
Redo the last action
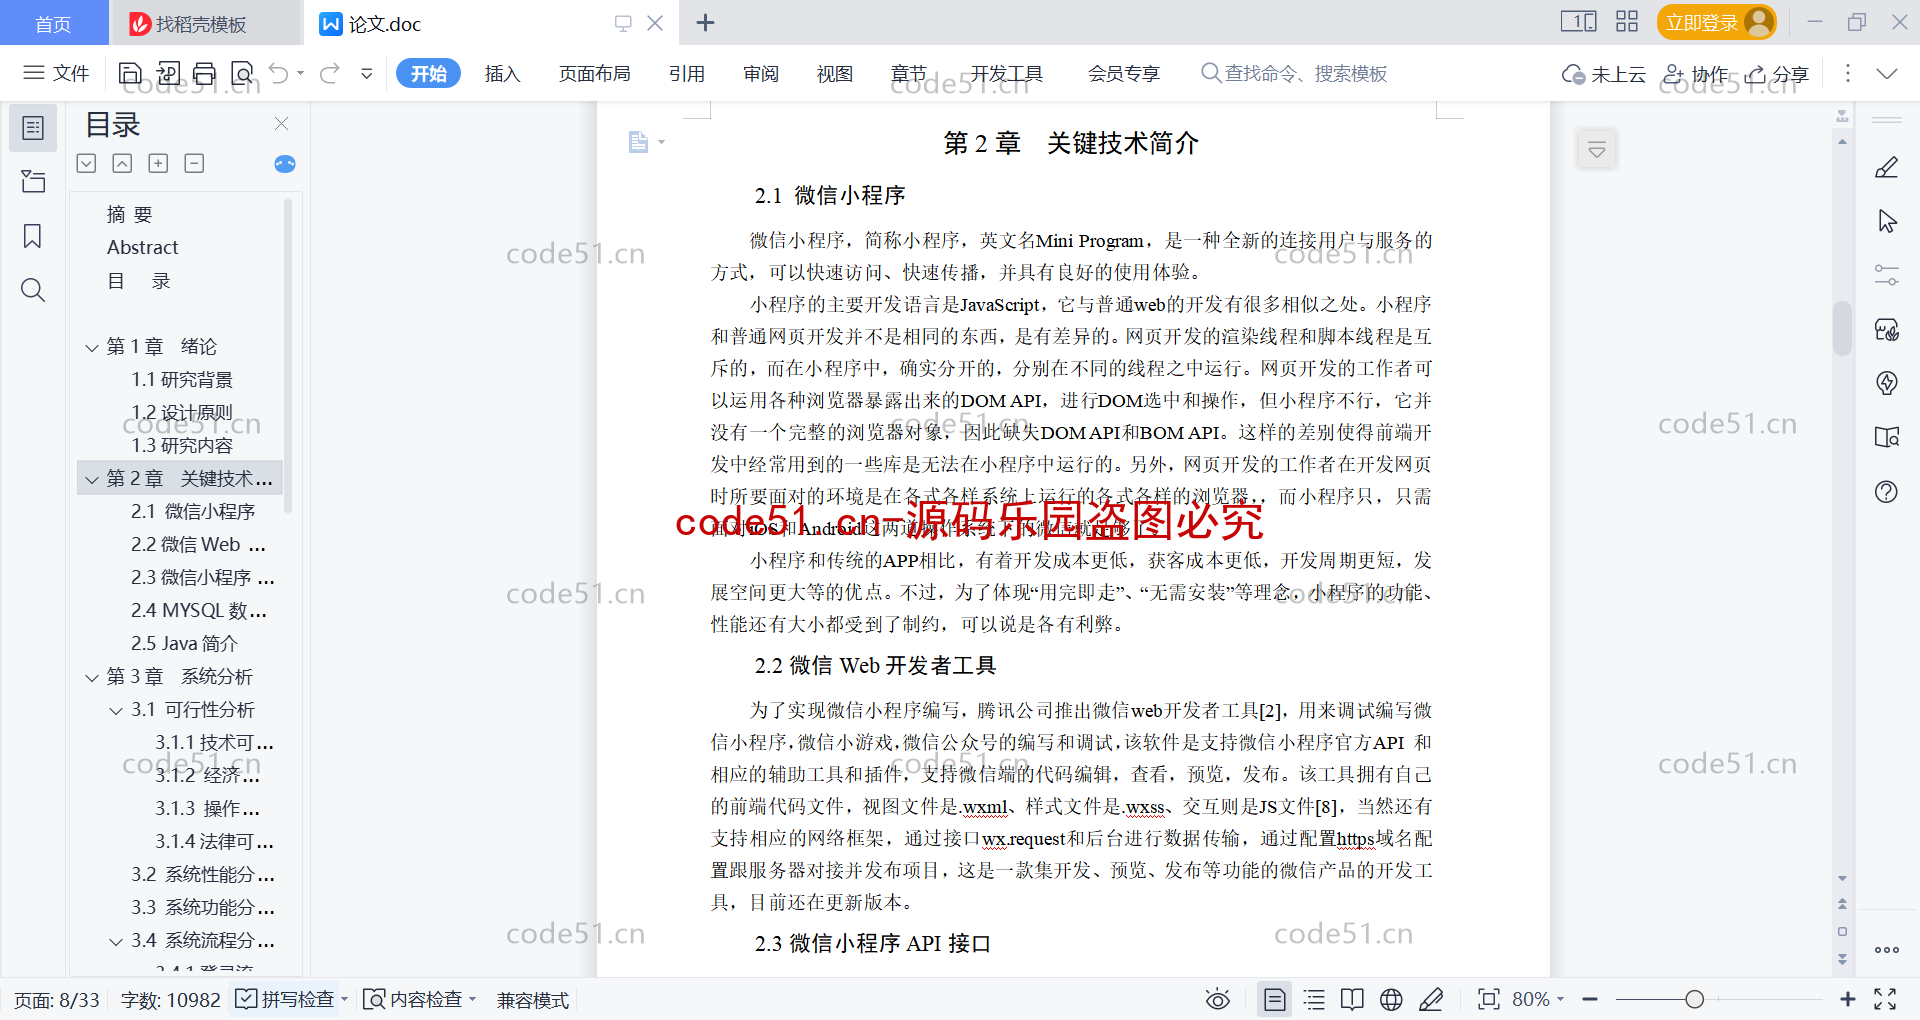tap(330, 73)
